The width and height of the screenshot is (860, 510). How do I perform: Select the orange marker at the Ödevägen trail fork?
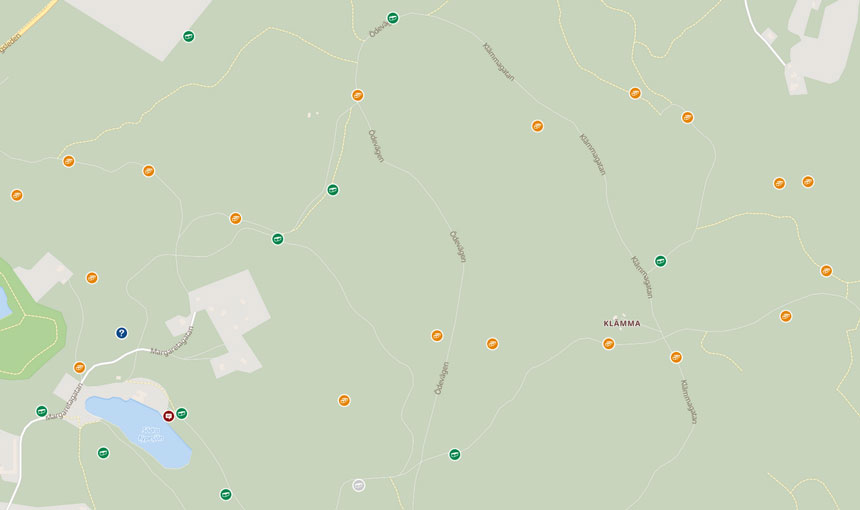click(x=358, y=95)
